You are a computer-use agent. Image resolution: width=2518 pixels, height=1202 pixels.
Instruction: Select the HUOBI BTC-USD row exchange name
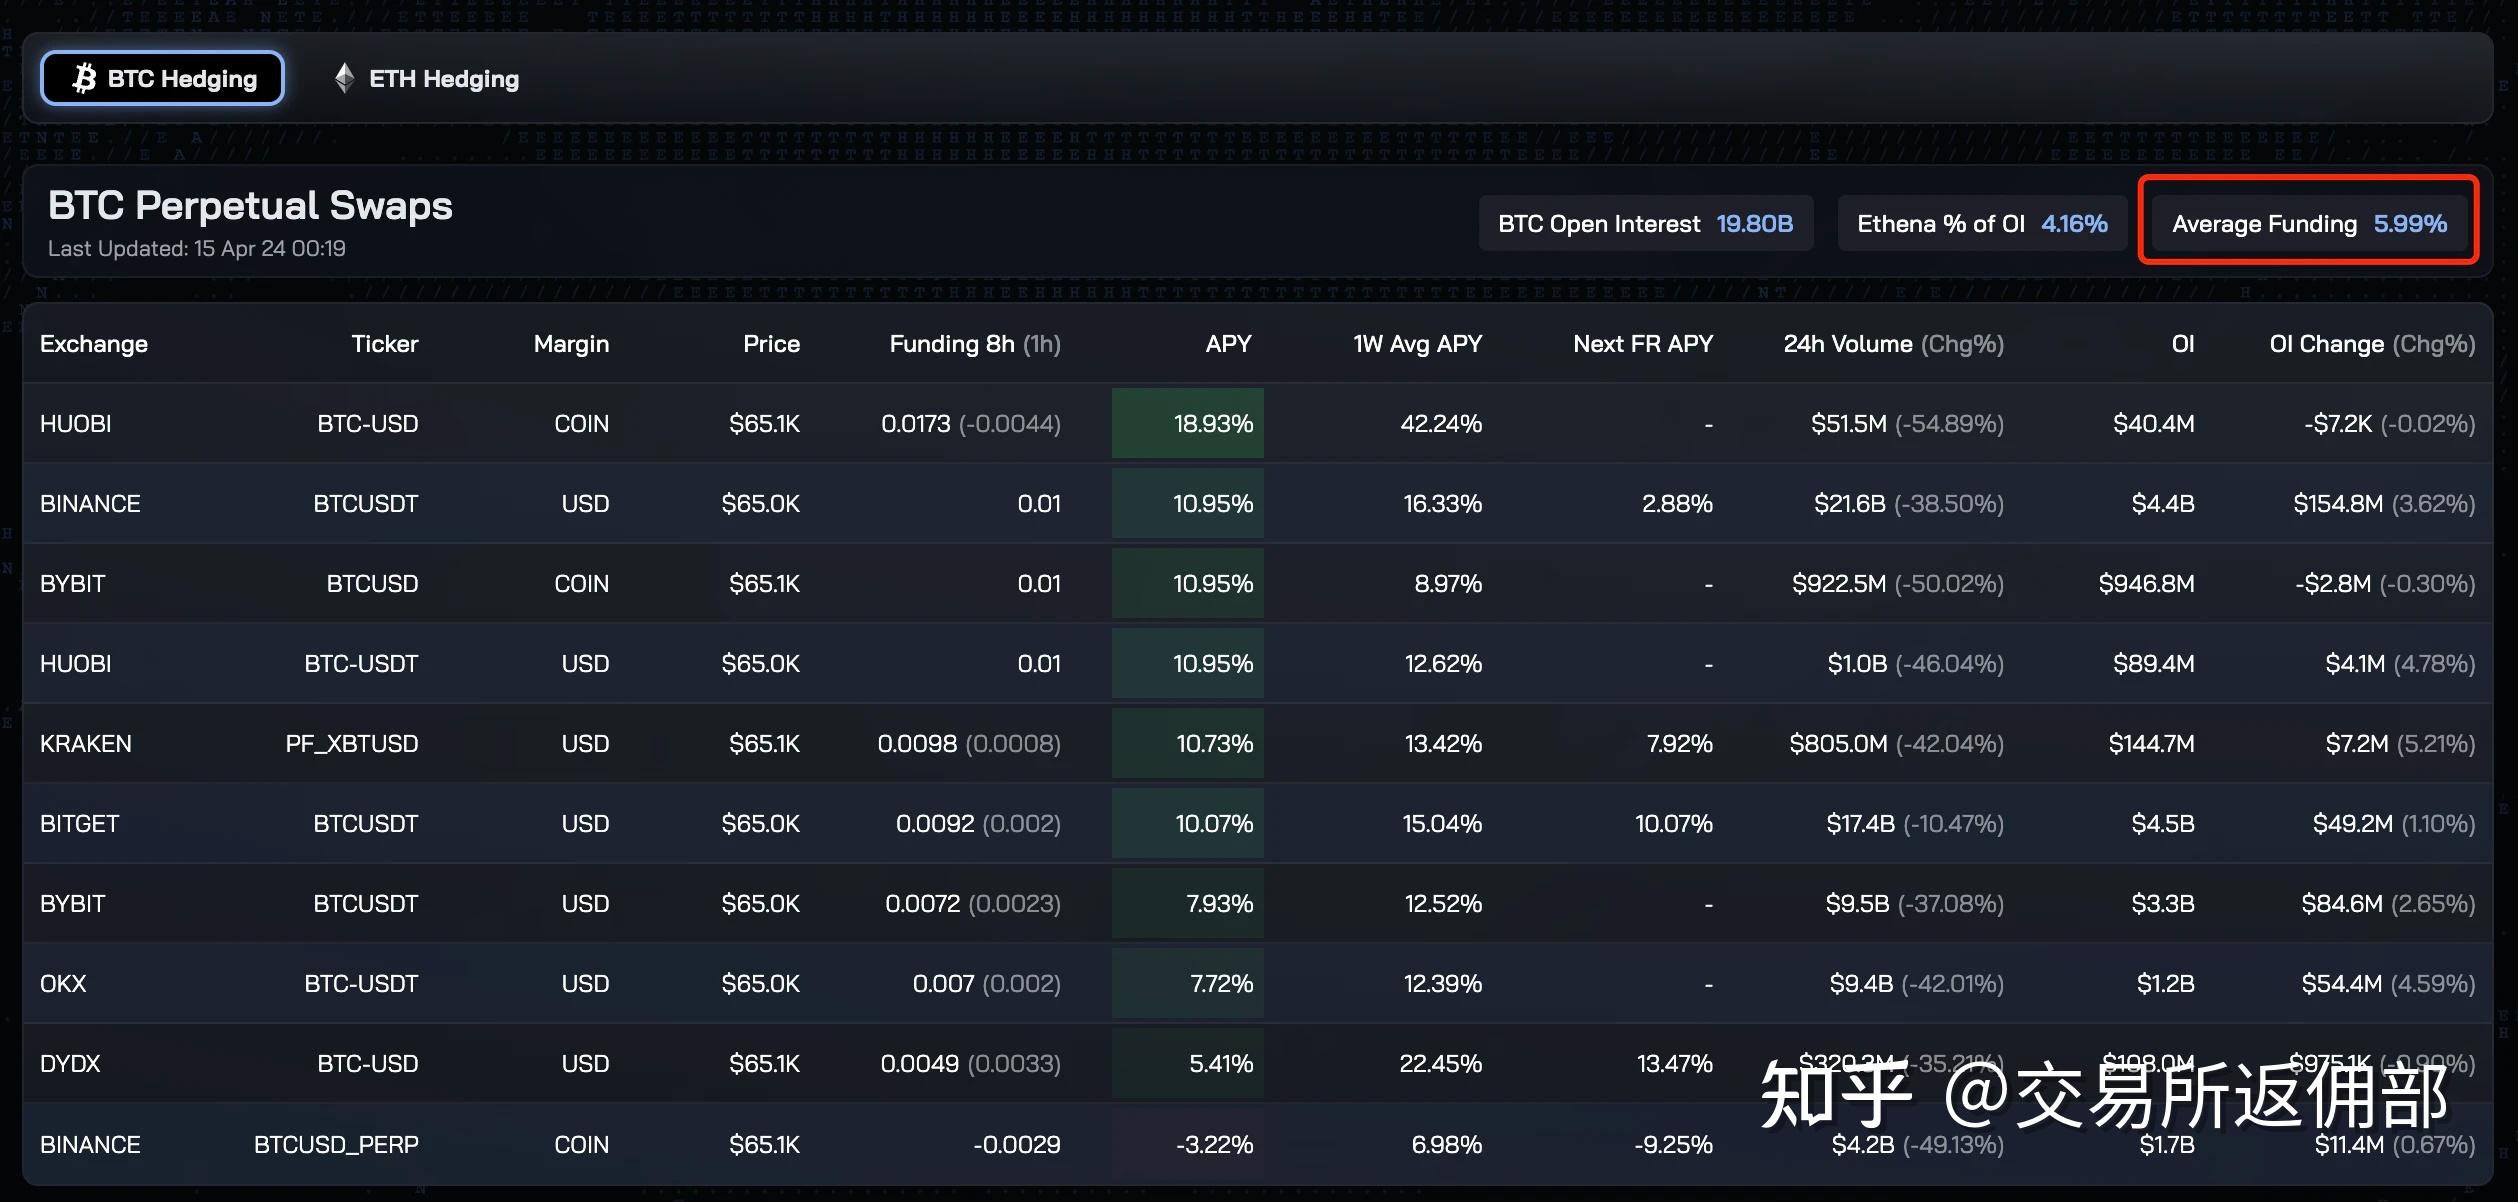tap(76, 424)
